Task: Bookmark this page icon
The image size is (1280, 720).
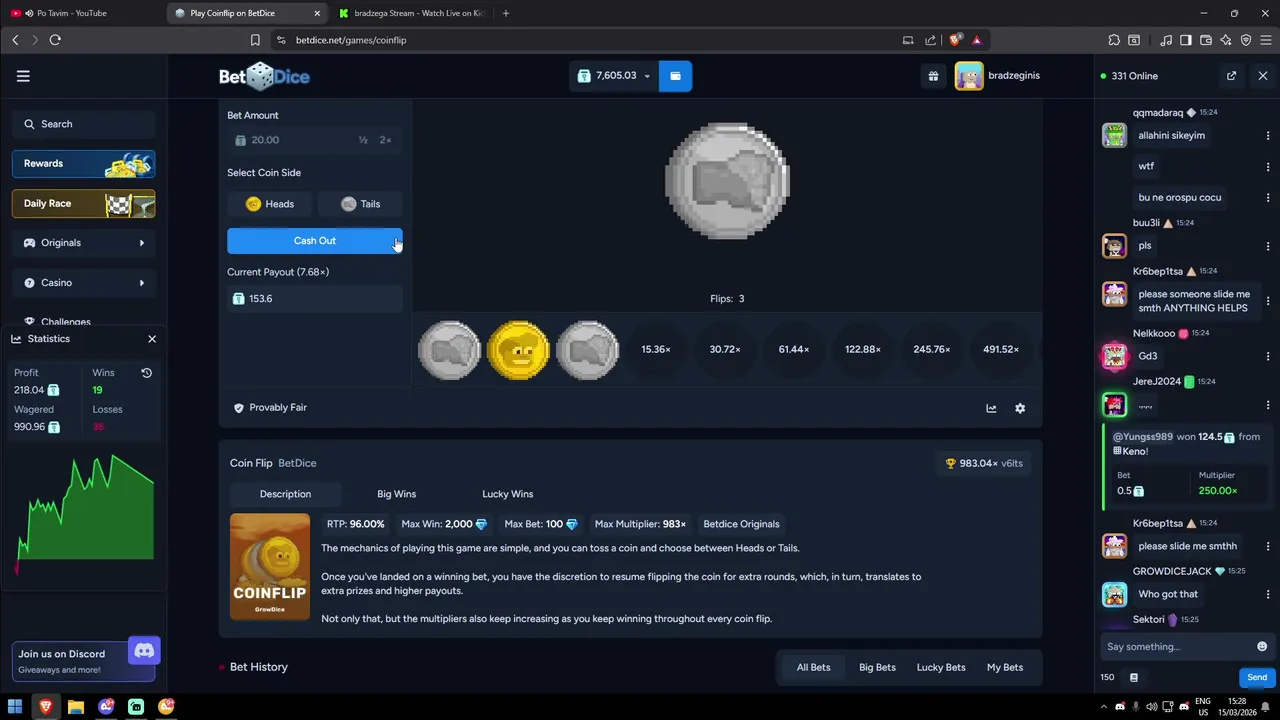Action: pyautogui.click(x=255, y=40)
